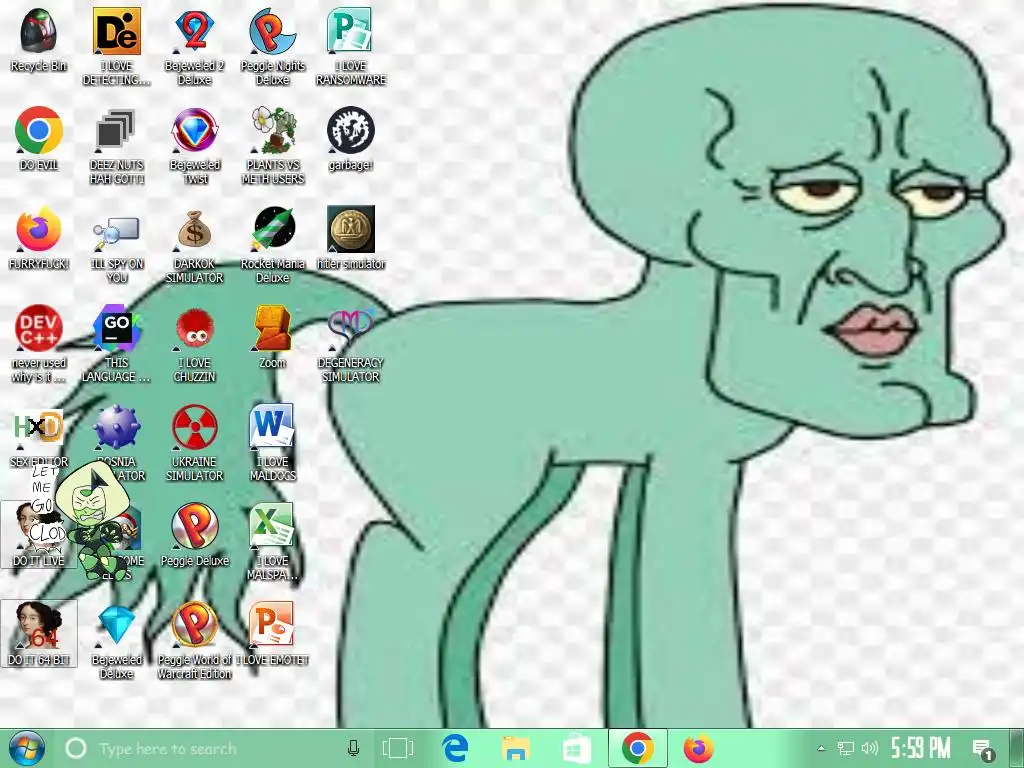The image size is (1024, 768).
Task: Open the Publisher 'I LOVE RANSOMWARE' shortcut
Action: [x=351, y=46]
